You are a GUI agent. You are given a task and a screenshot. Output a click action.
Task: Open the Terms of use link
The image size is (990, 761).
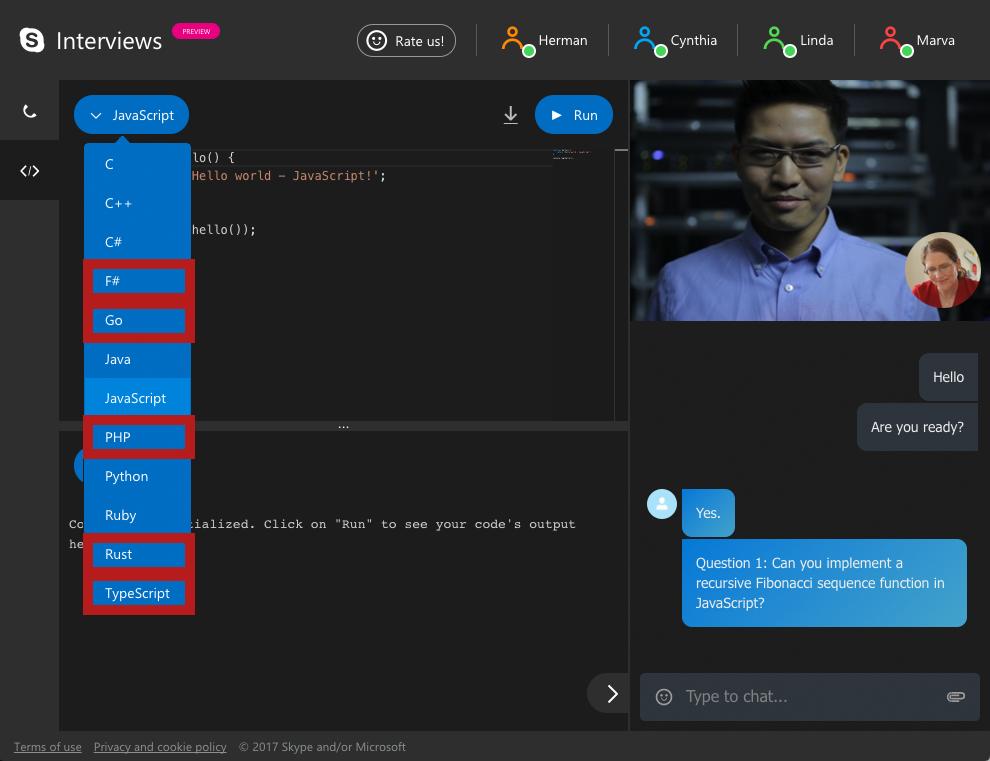pyautogui.click(x=47, y=747)
